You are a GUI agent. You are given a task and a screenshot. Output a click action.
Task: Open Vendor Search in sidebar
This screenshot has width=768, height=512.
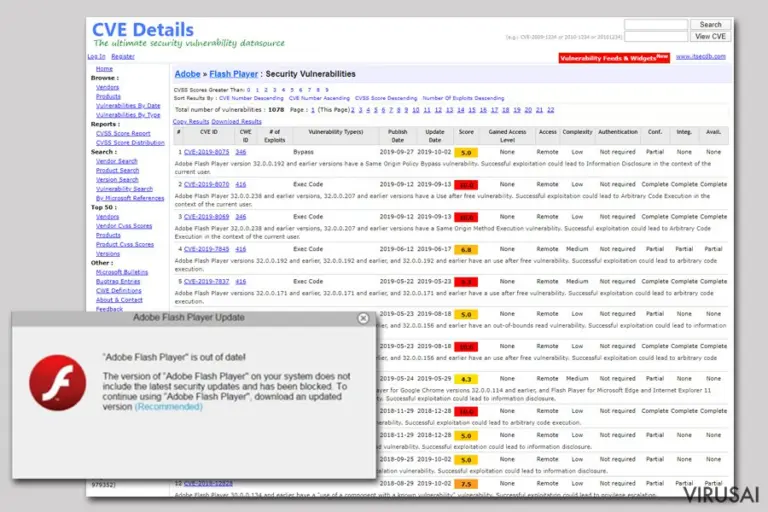(x=117, y=161)
